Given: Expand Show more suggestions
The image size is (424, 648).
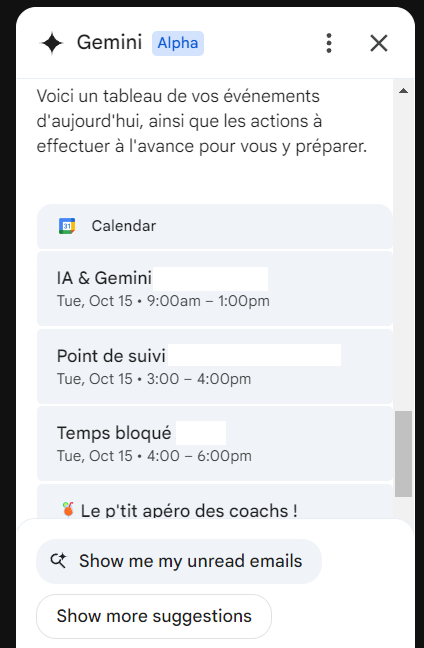Looking at the screenshot, I should point(154,616).
